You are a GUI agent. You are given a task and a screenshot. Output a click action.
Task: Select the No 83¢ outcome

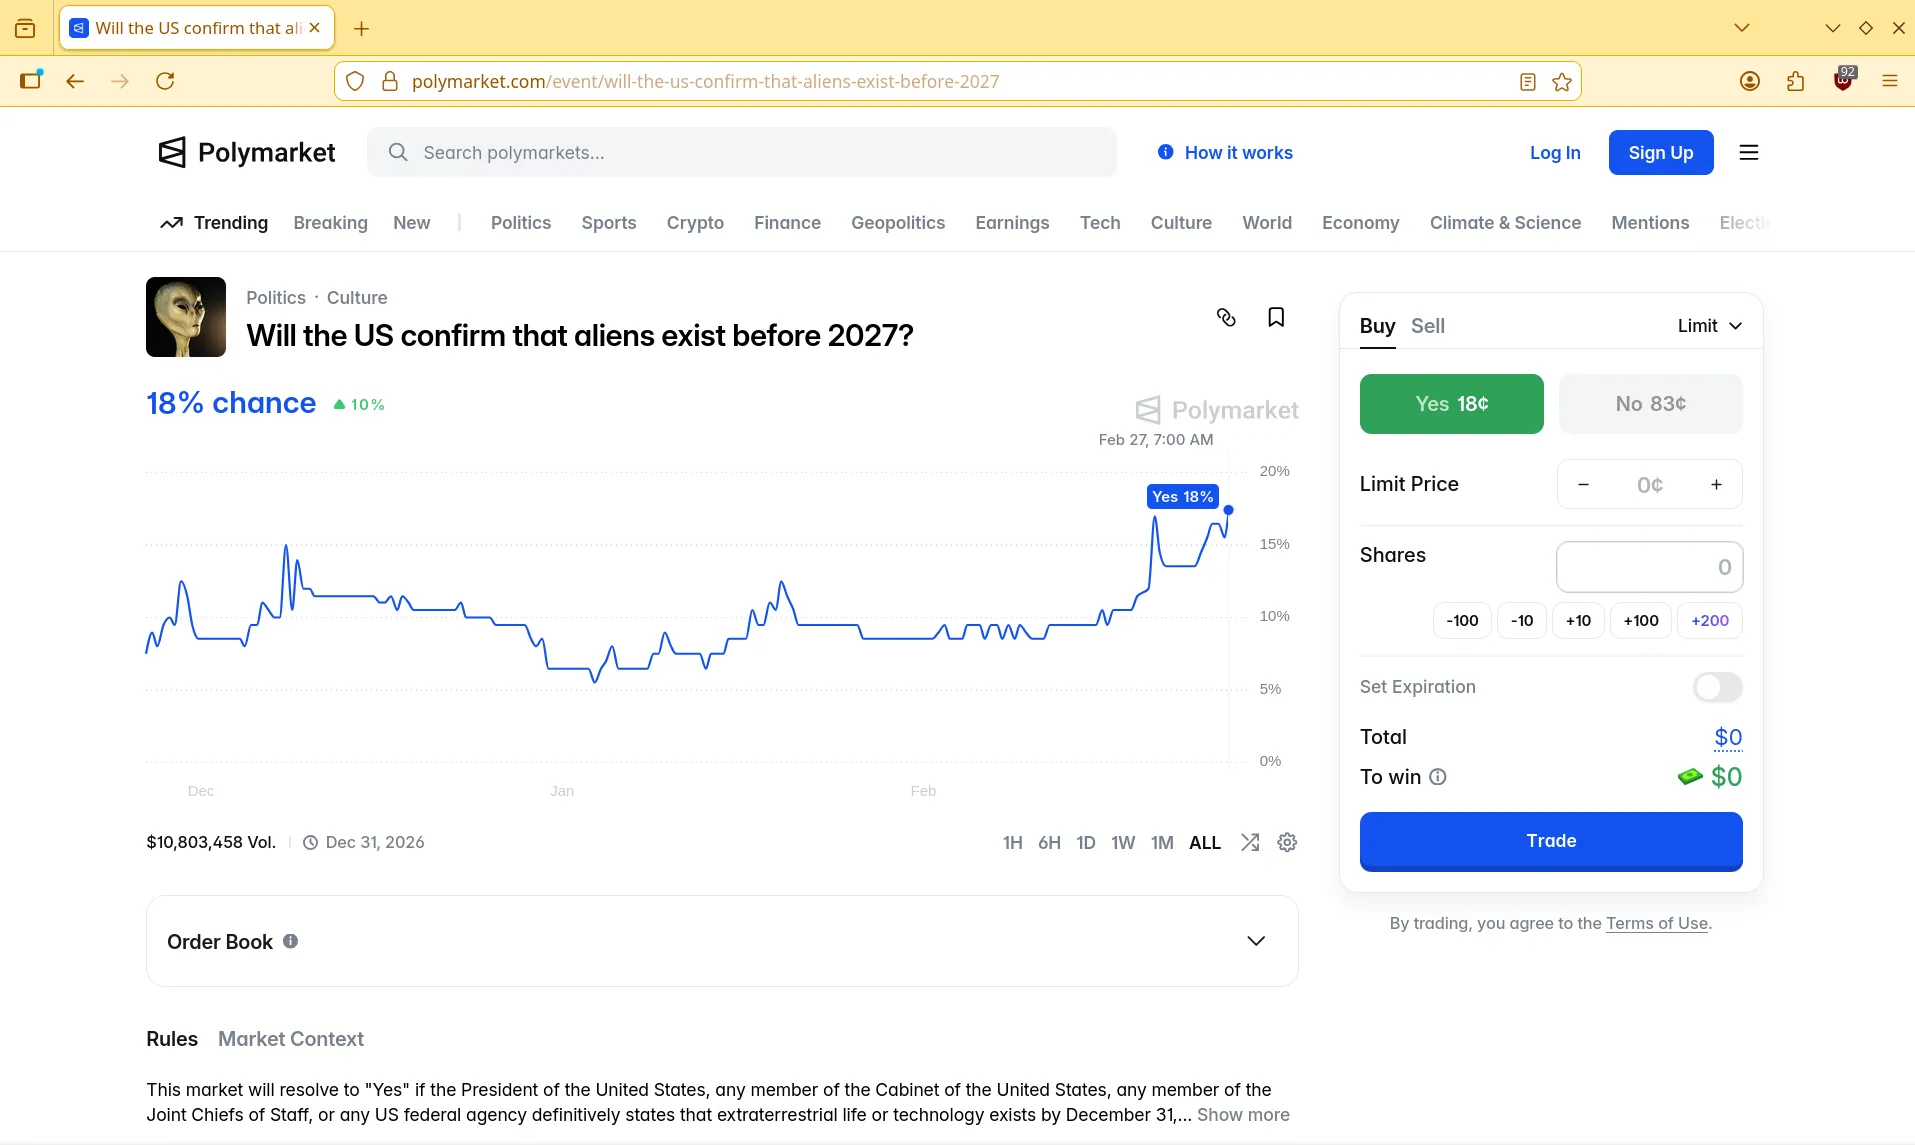tap(1650, 404)
